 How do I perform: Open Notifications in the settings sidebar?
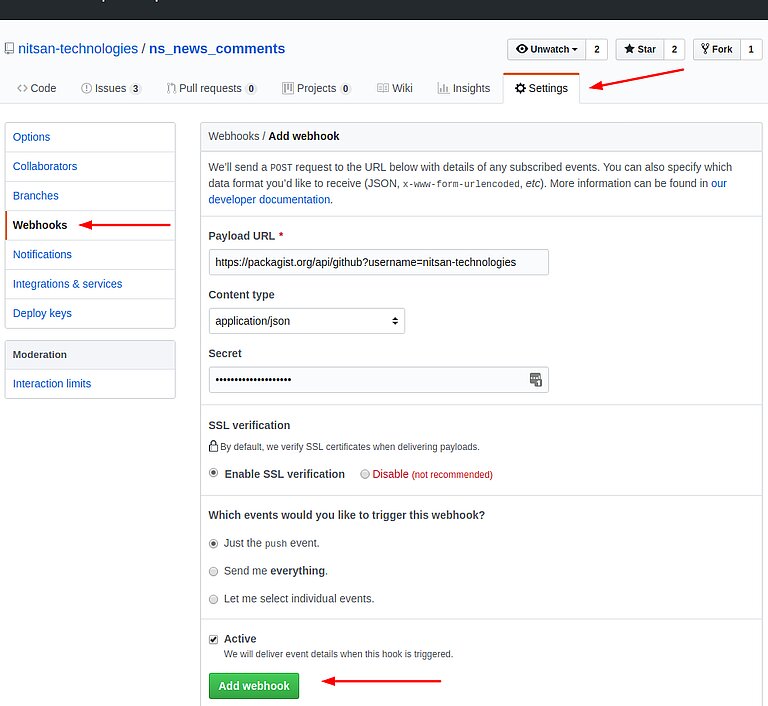tap(90, 255)
